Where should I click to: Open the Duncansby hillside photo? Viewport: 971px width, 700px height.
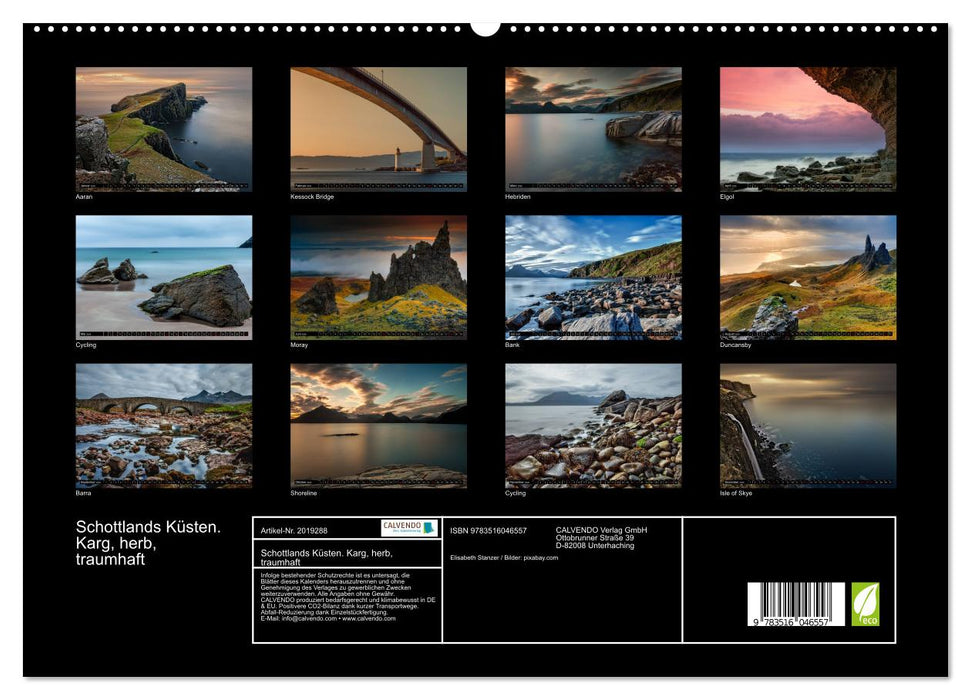808,277
